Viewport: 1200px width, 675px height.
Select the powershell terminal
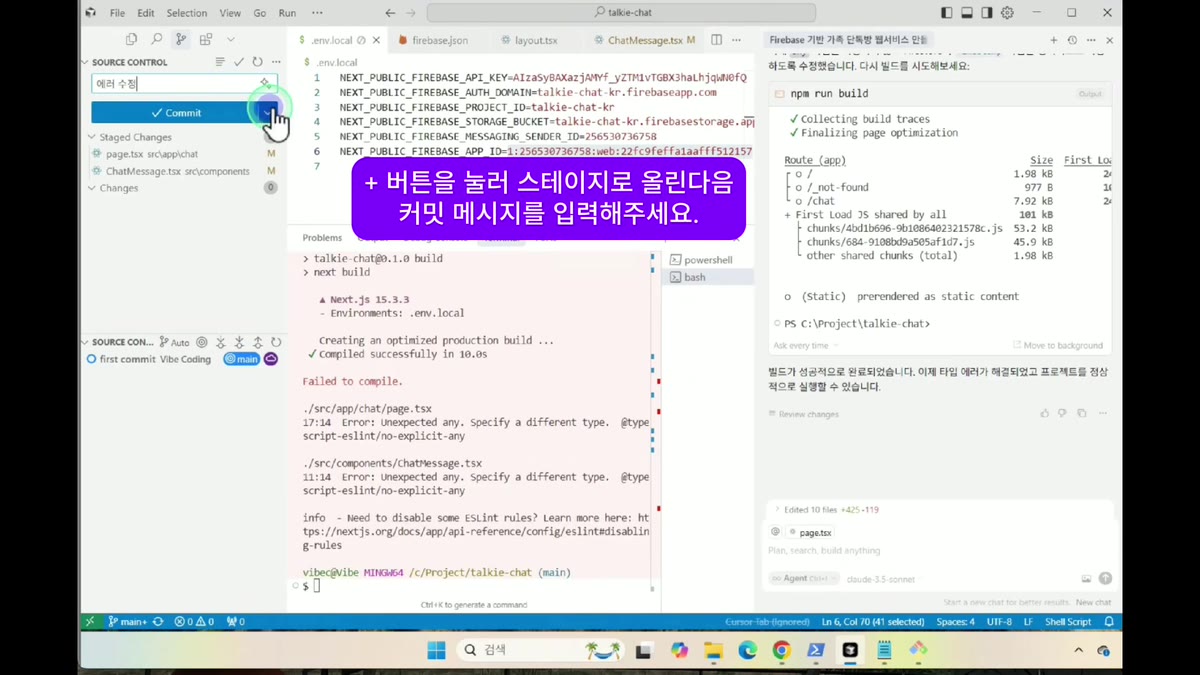coord(708,260)
